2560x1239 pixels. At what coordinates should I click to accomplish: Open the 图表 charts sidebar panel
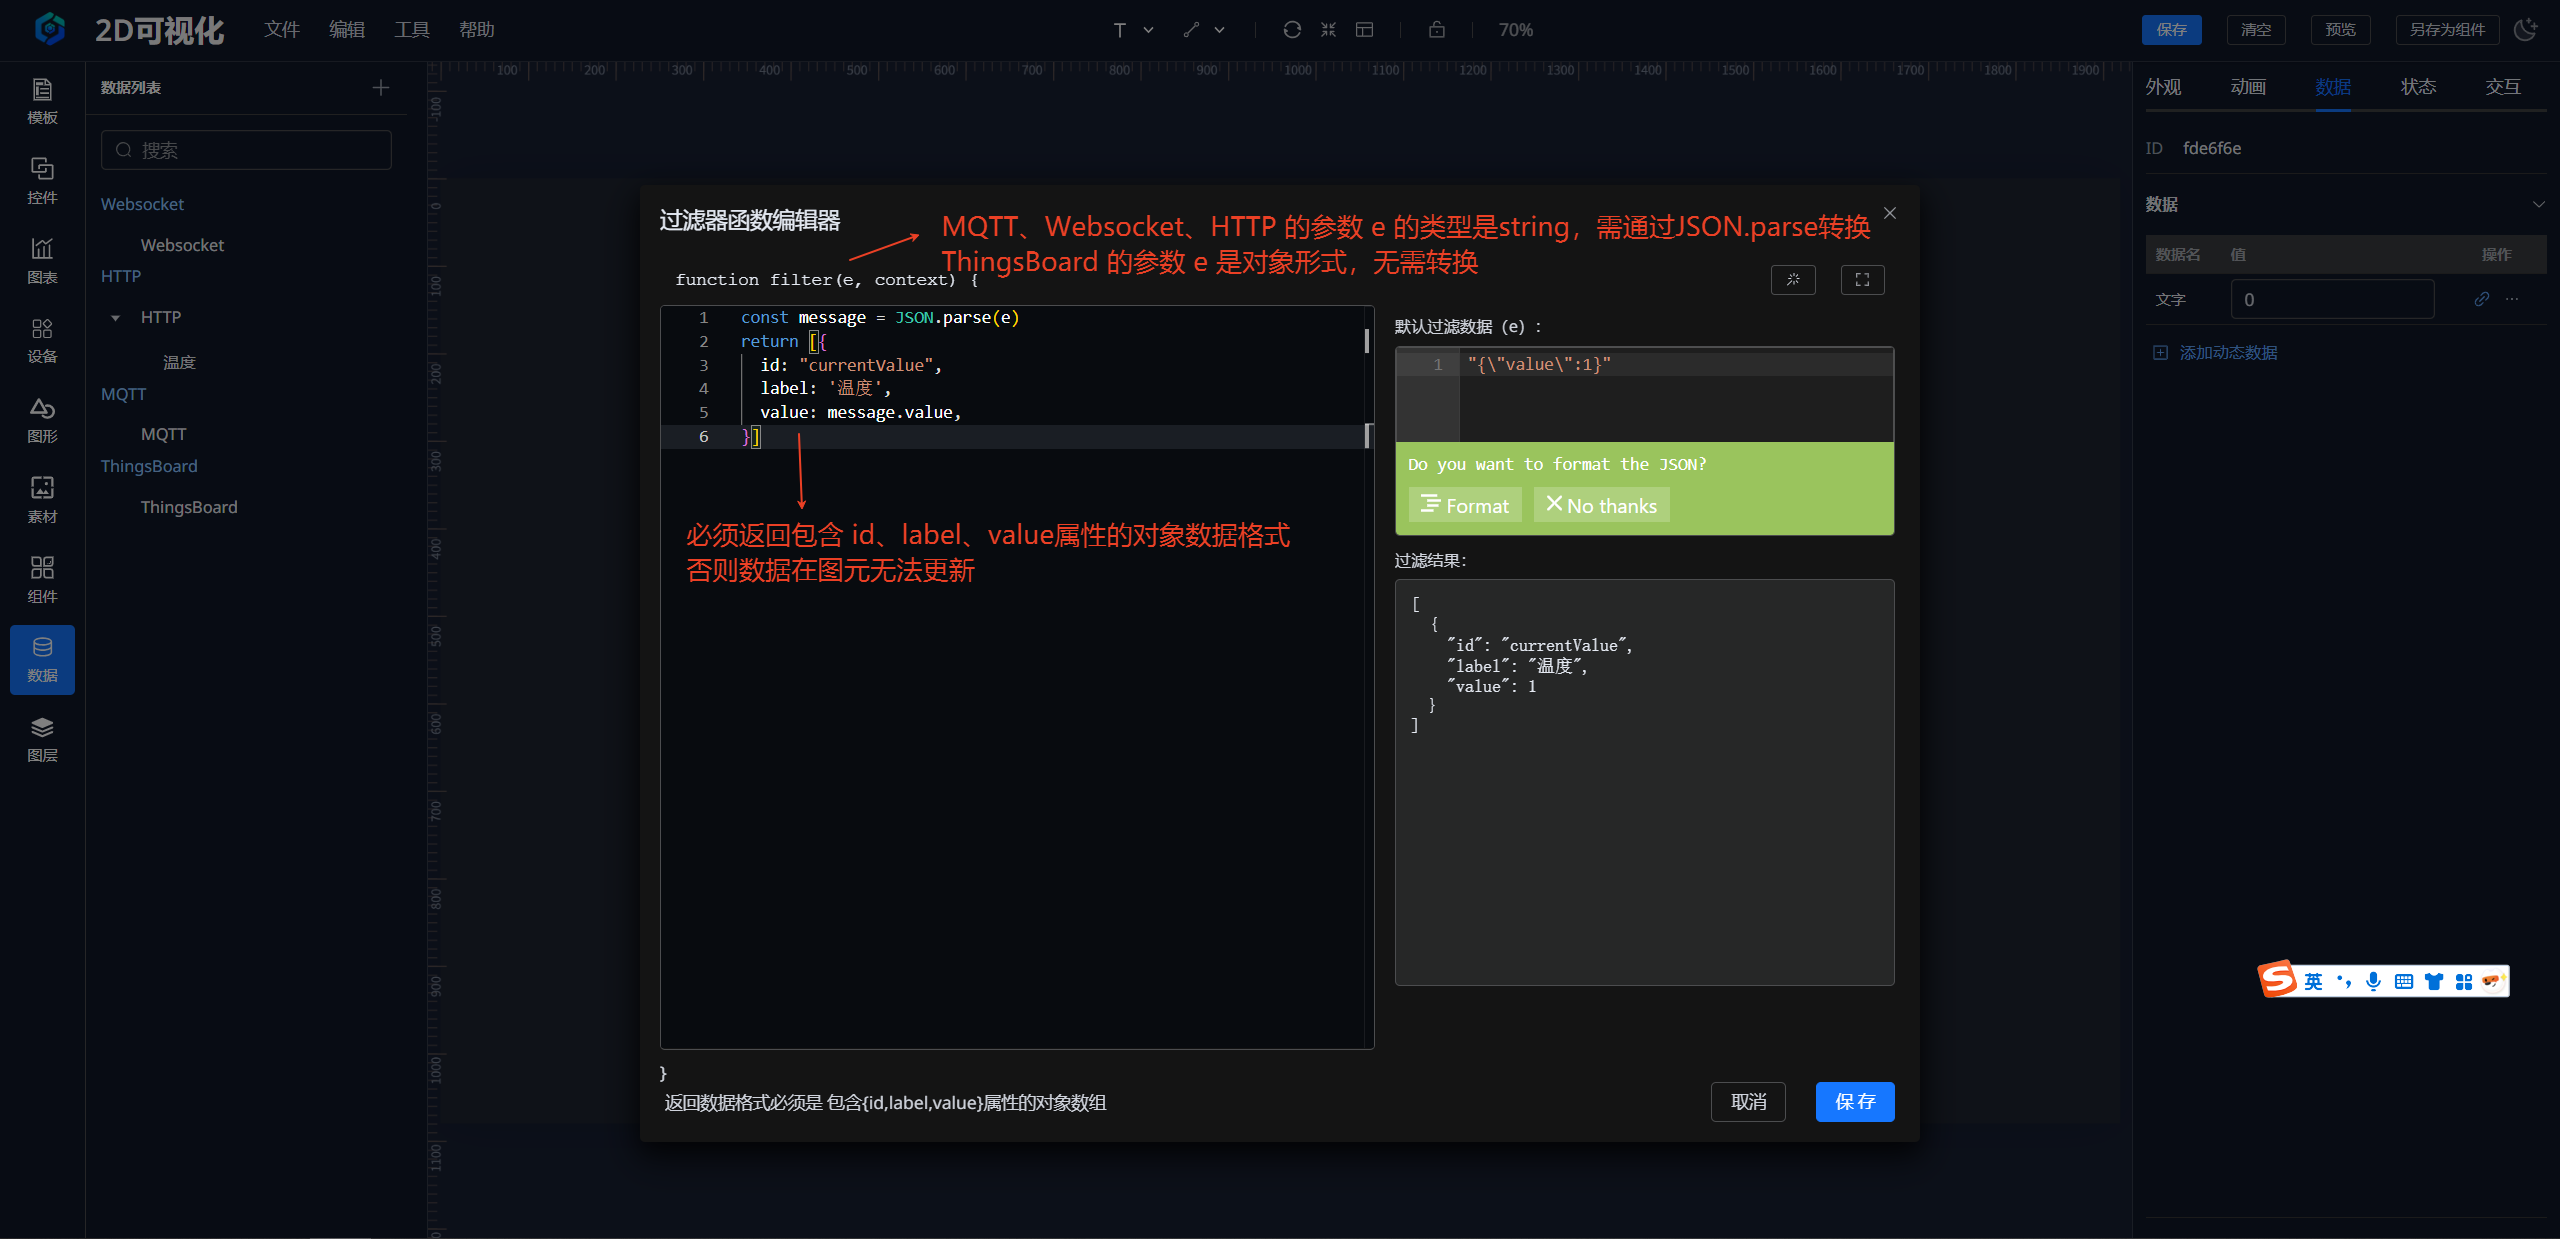[42, 260]
